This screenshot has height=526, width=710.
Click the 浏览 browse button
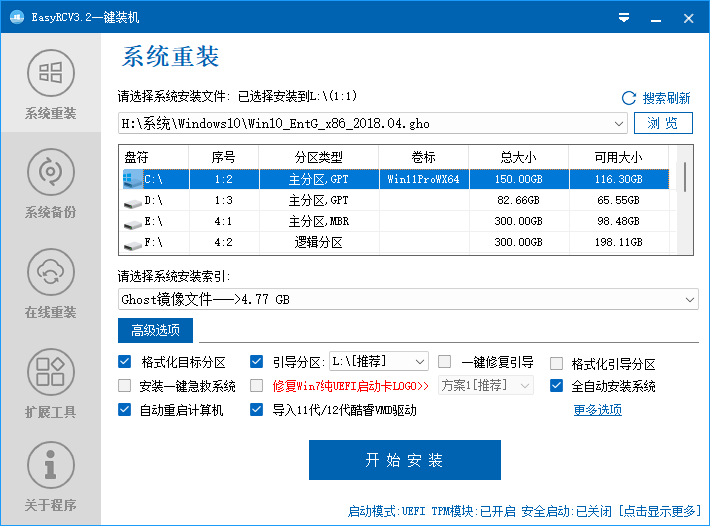(662, 123)
